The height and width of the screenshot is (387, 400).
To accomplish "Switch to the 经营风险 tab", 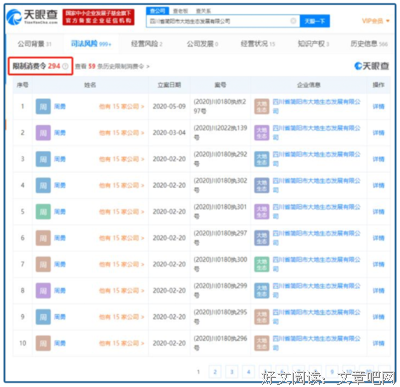I will 147,44.
